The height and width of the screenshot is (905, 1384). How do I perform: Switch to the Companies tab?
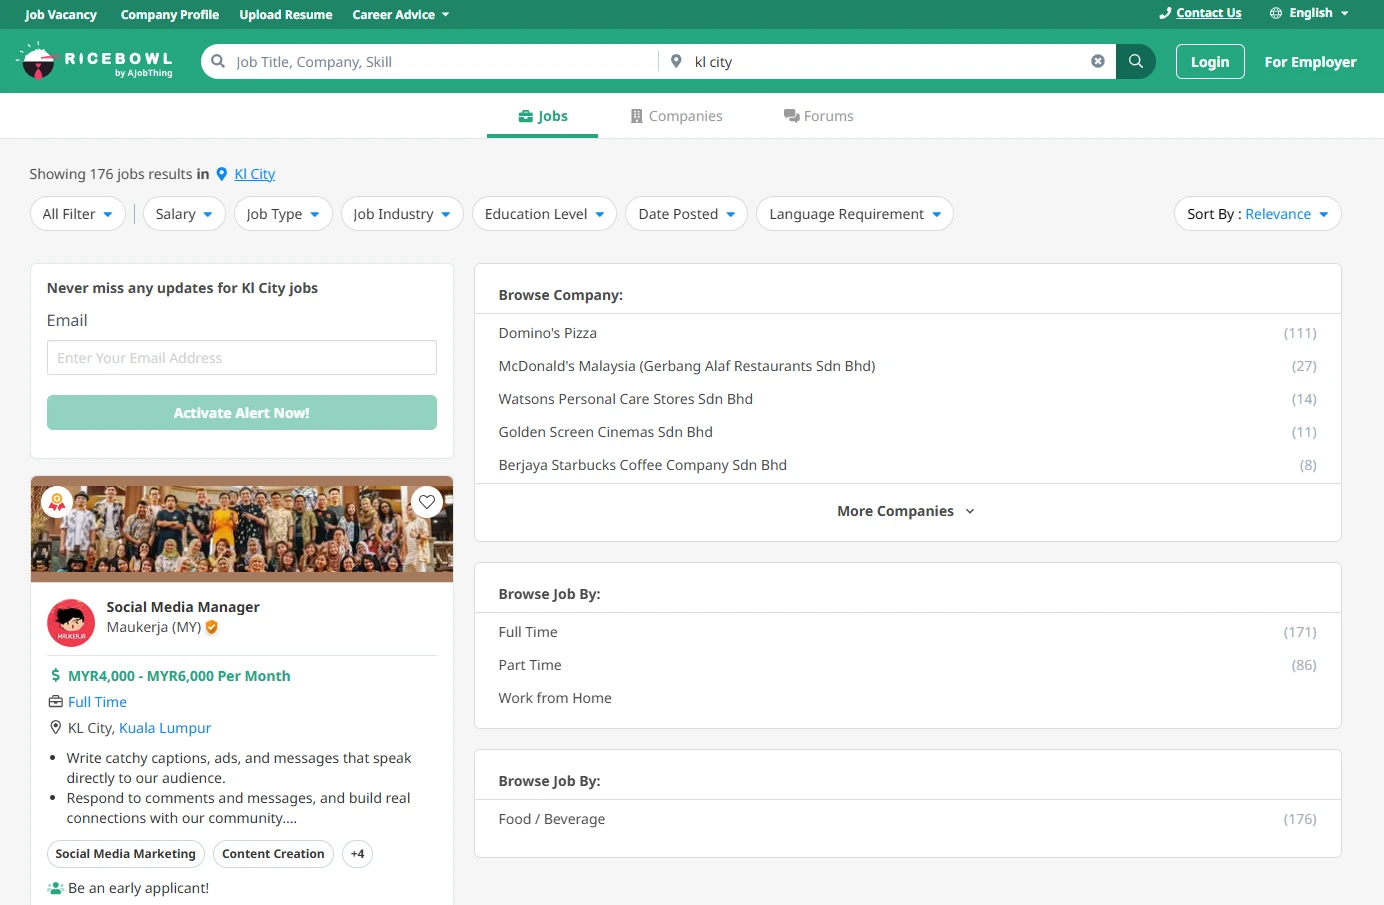click(676, 116)
